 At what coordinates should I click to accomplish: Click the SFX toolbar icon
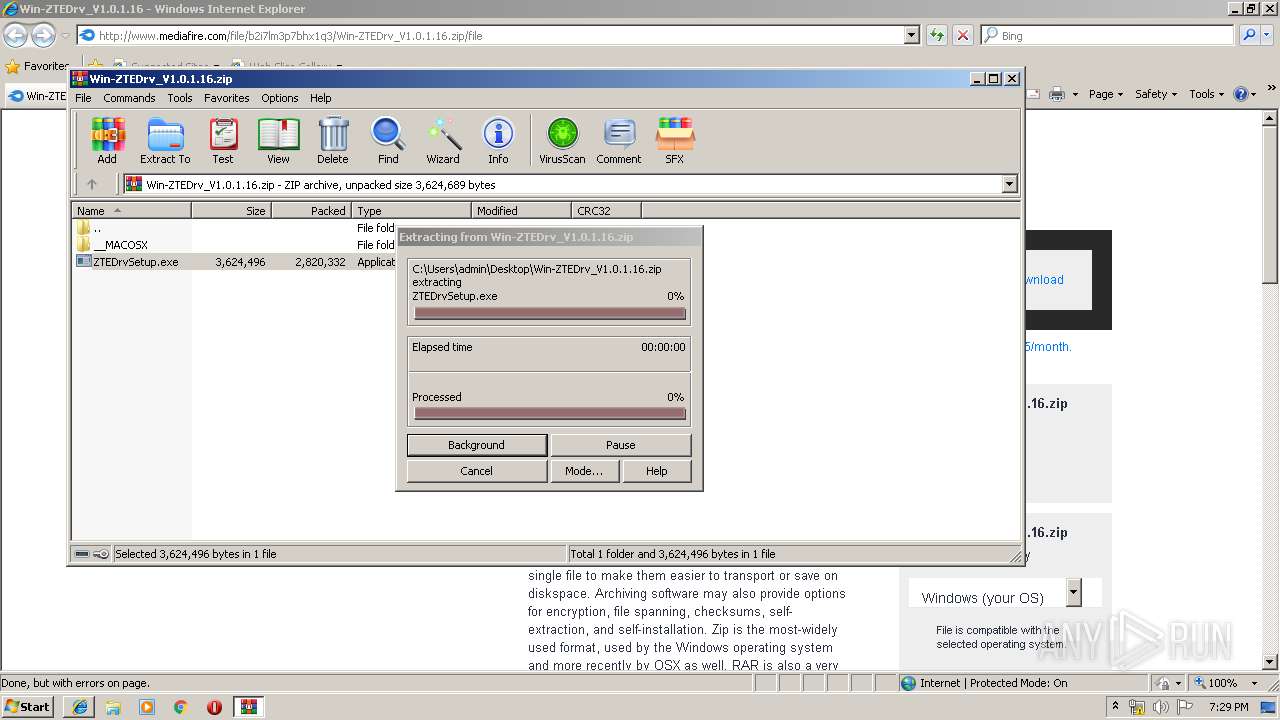click(x=675, y=140)
